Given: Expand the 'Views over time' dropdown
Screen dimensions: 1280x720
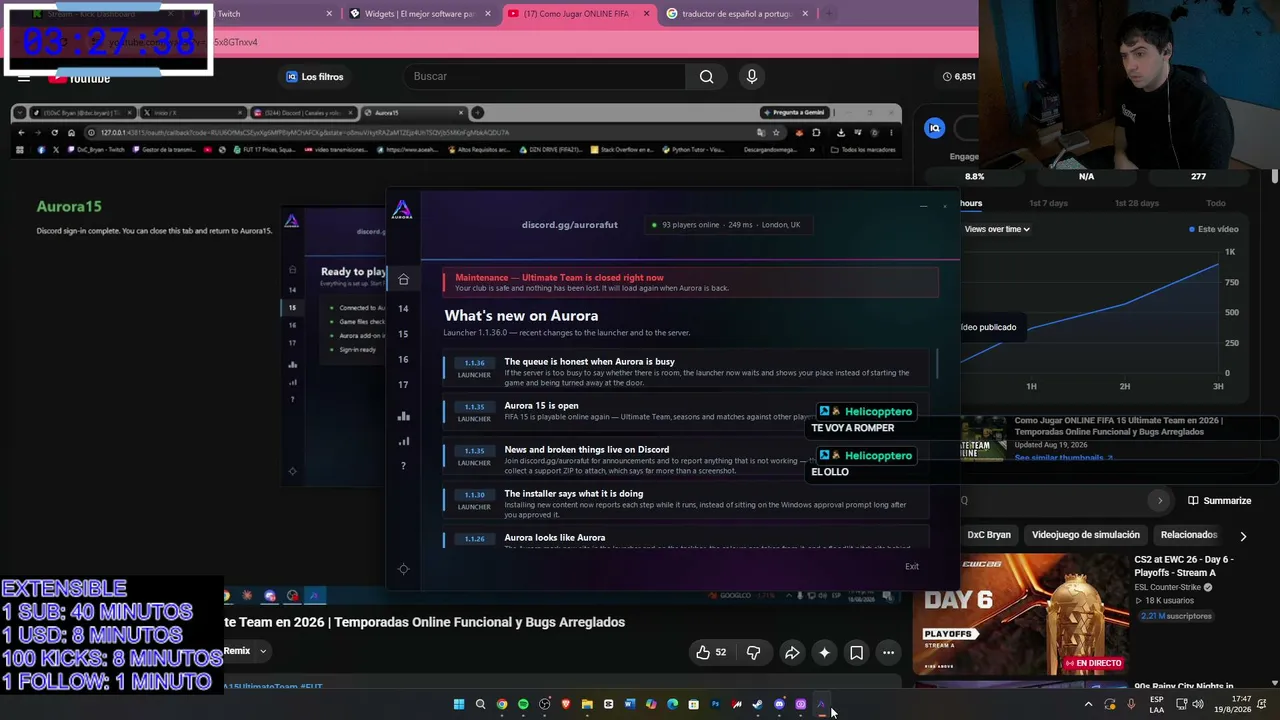Looking at the screenshot, I should click(x=997, y=229).
